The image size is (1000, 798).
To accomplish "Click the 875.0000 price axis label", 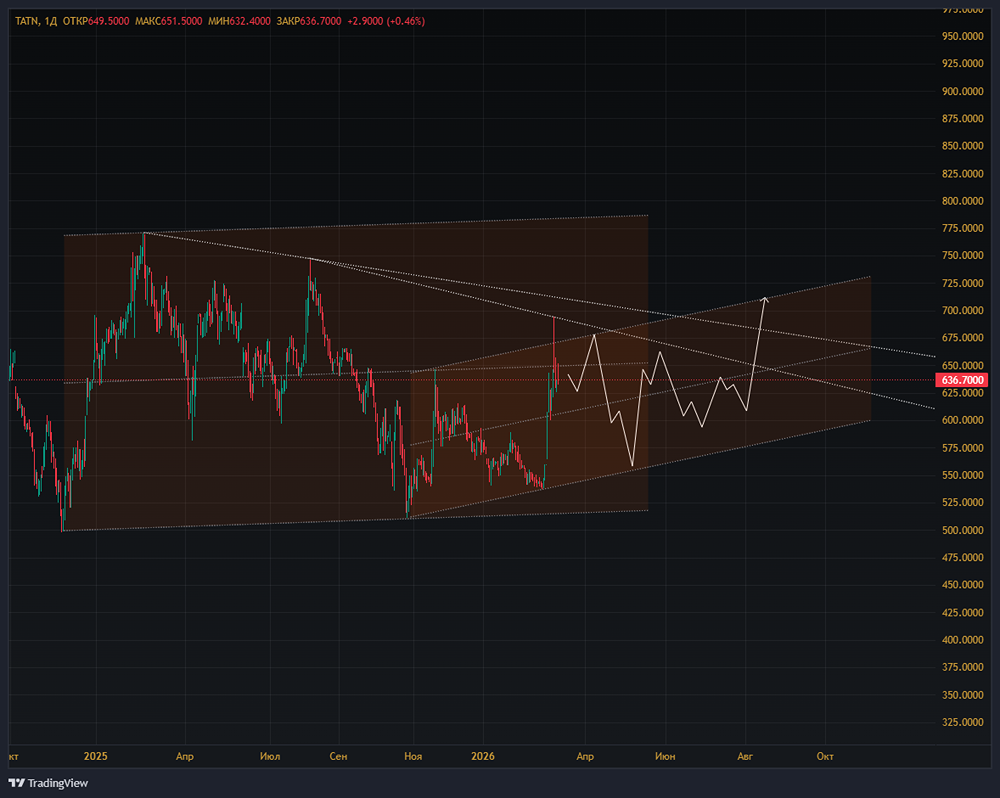I will 962,119.
